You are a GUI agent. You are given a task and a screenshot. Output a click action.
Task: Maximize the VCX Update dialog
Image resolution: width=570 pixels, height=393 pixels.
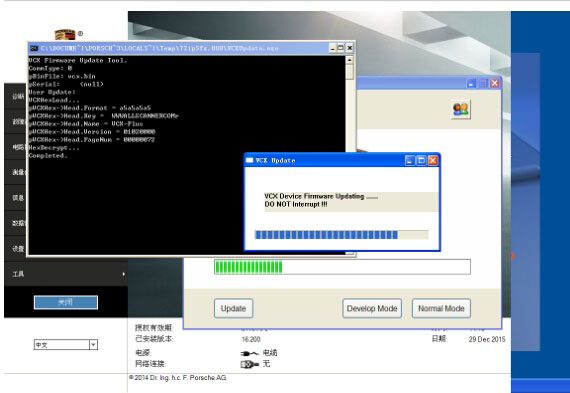[x=421, y=160]
